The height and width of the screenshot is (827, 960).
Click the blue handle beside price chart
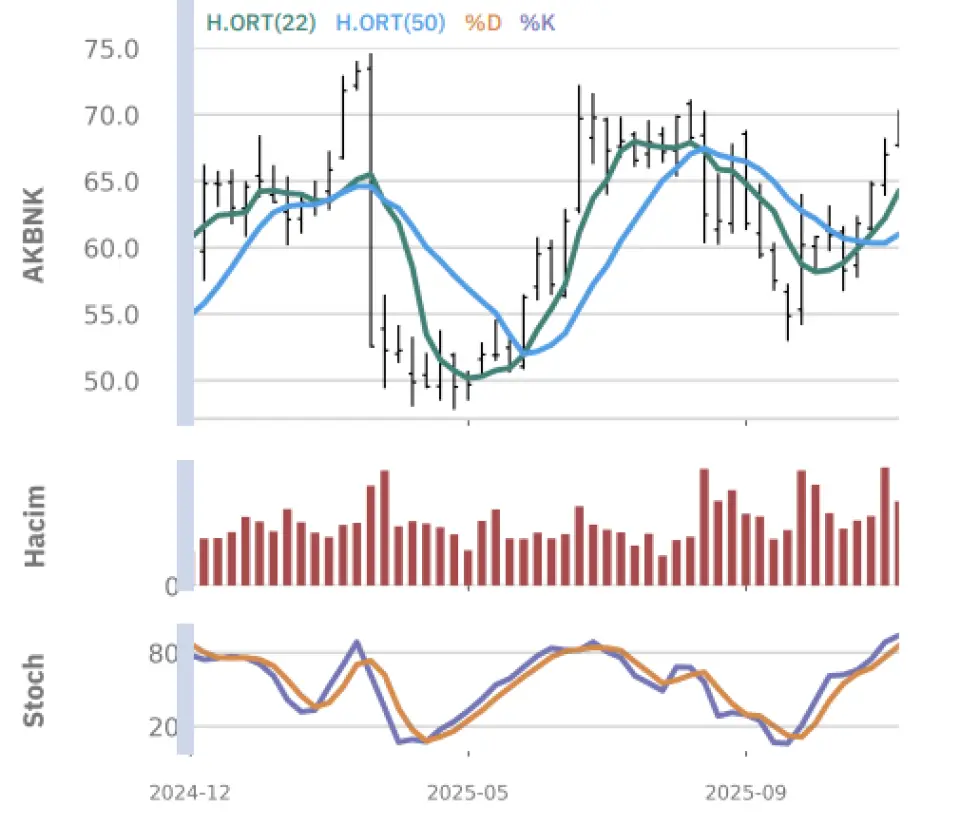click(x=185, y=212)
